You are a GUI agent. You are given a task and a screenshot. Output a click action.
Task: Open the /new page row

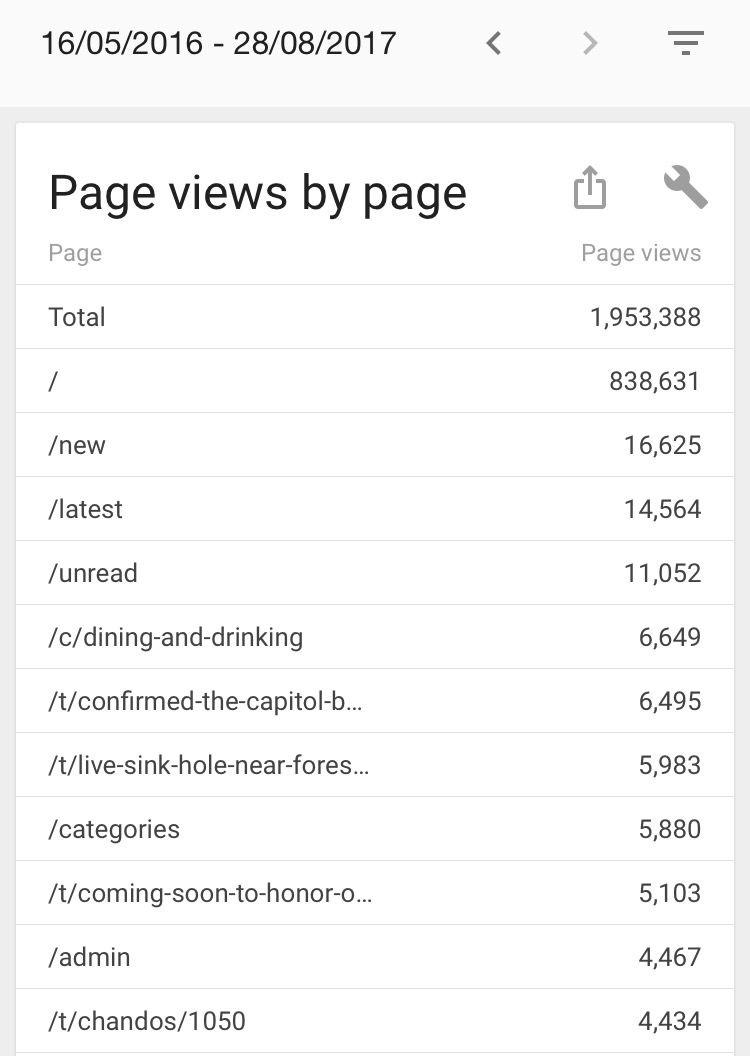click(x=374, y=445)
